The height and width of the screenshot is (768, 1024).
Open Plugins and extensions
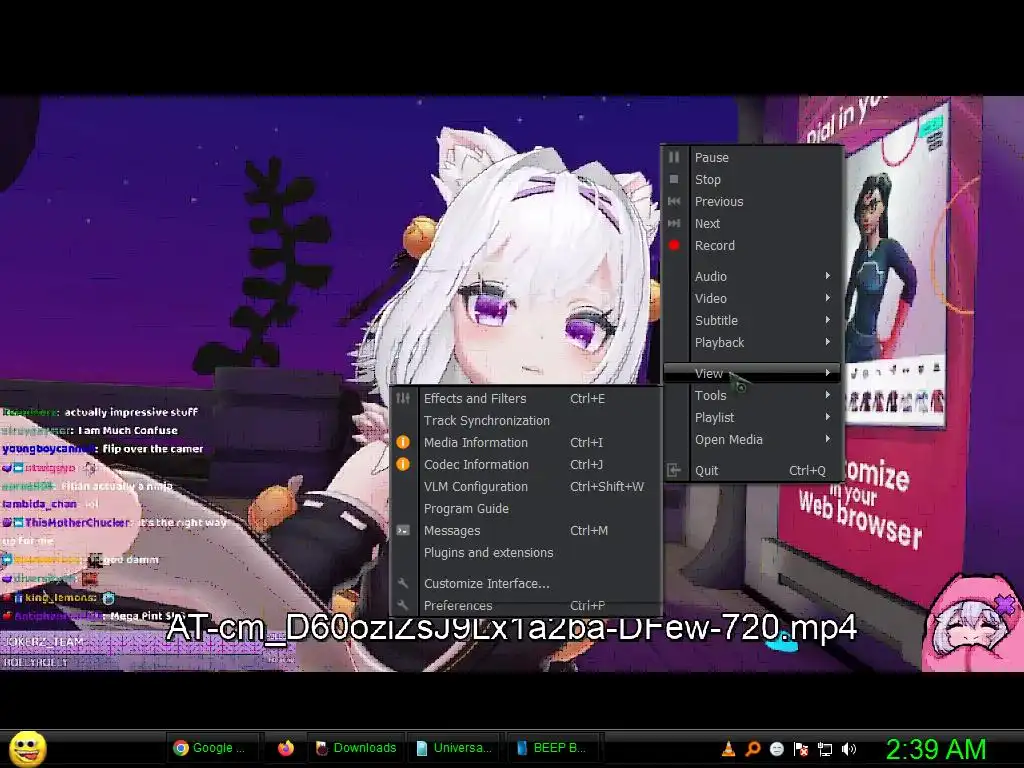tap(526, 553)
